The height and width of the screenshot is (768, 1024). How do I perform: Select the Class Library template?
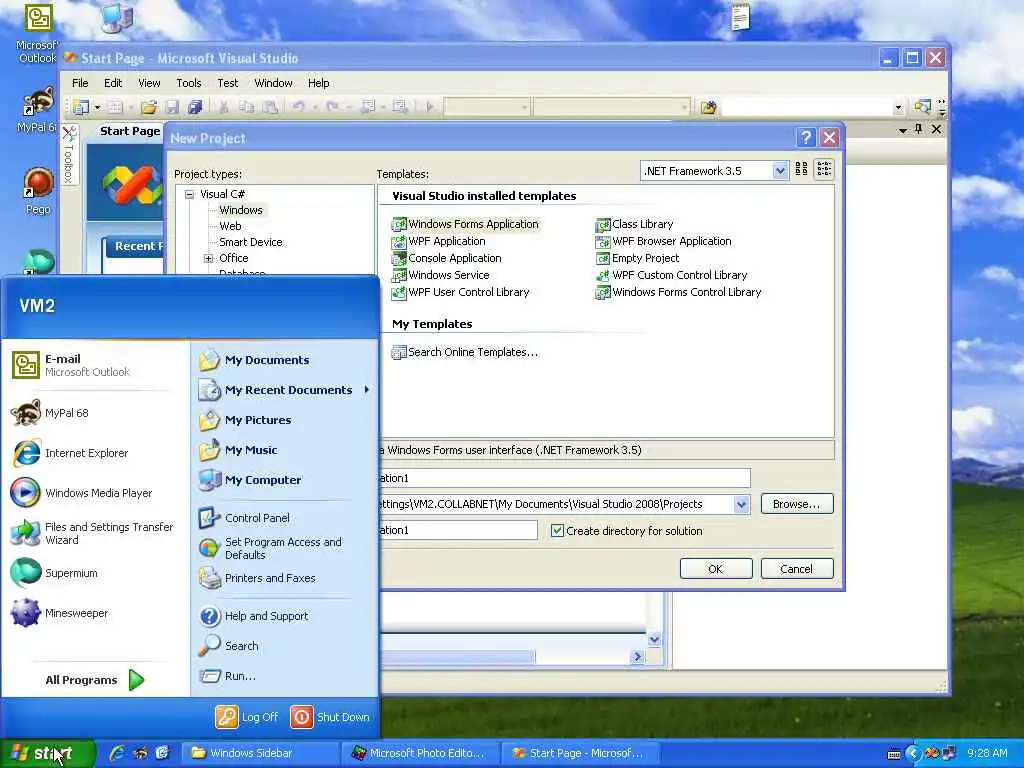634,224
